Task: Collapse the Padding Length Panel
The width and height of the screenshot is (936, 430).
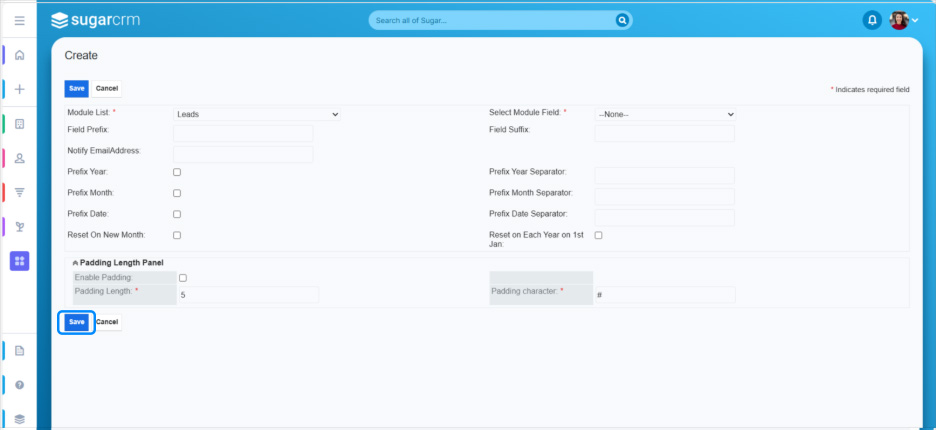Action: coord(75,262)
